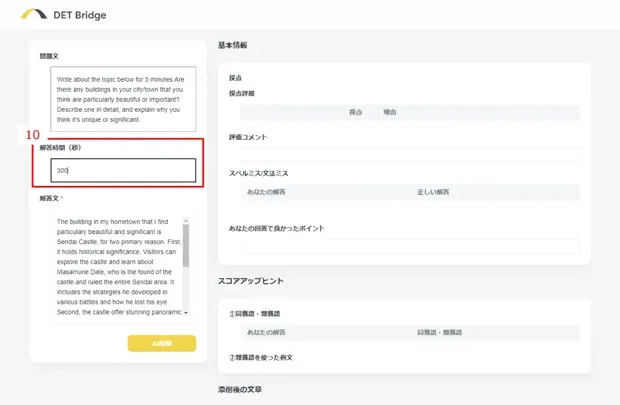Click the 添削後の文章 heading

point(240,390)
